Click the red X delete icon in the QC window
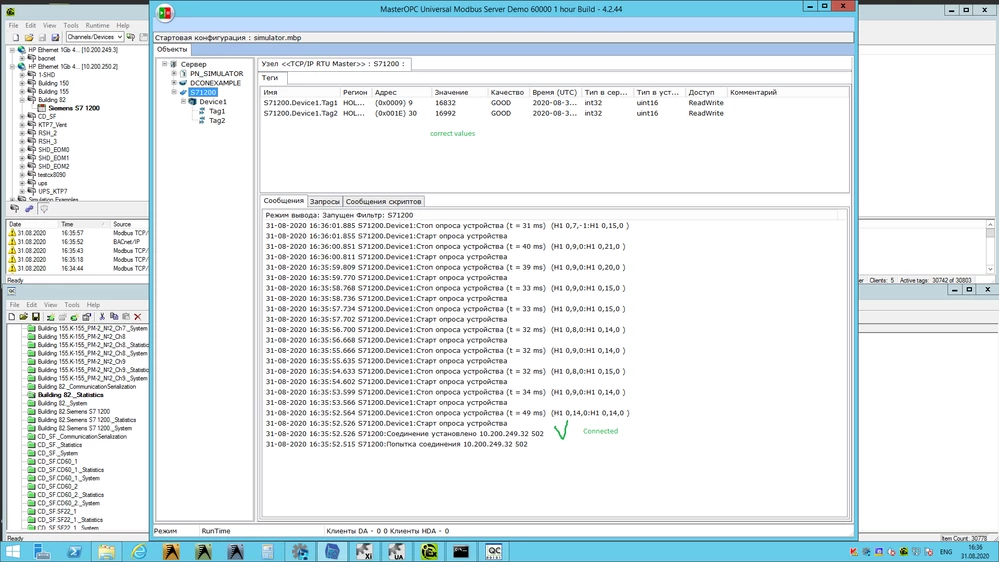The height and width of the screenshot is (562, 999). point(138,317)
